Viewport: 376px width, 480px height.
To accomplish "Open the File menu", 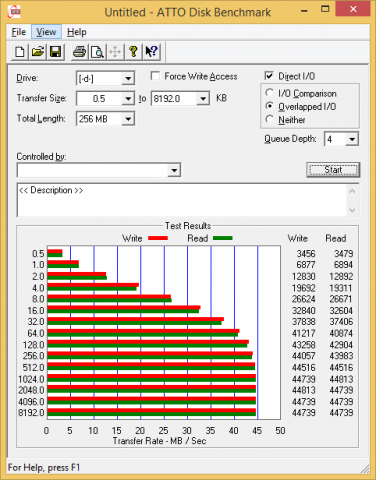I will coord(19,32).
